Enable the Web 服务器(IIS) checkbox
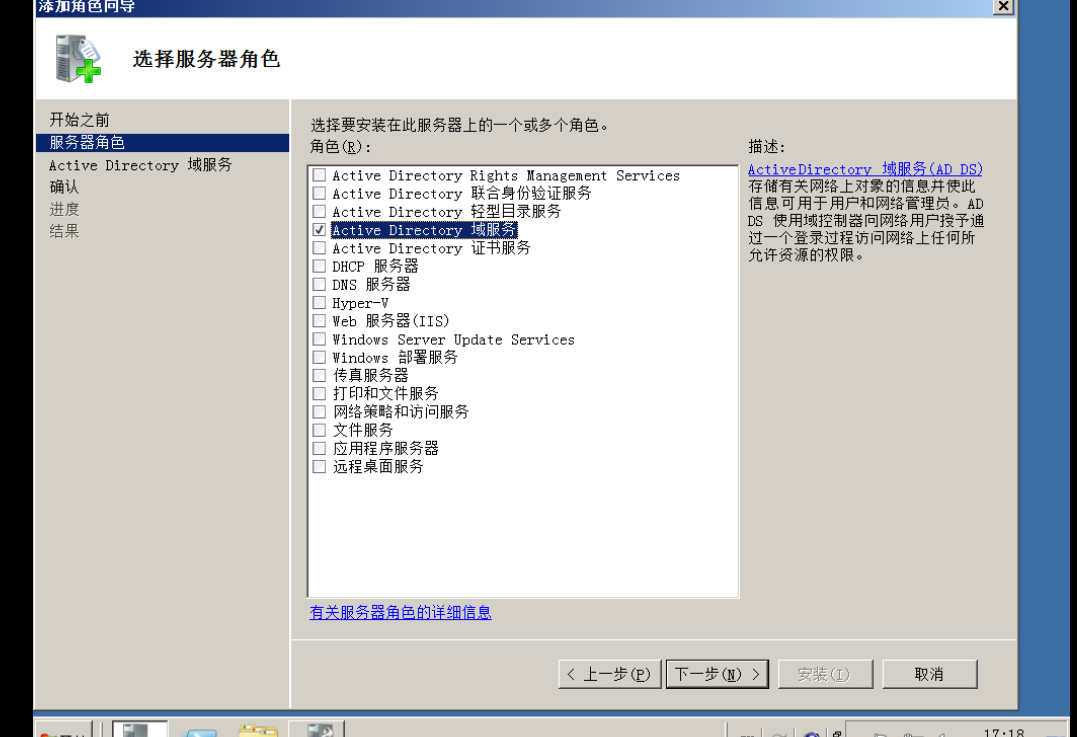The image size is (1077, 737). [319, 321]
